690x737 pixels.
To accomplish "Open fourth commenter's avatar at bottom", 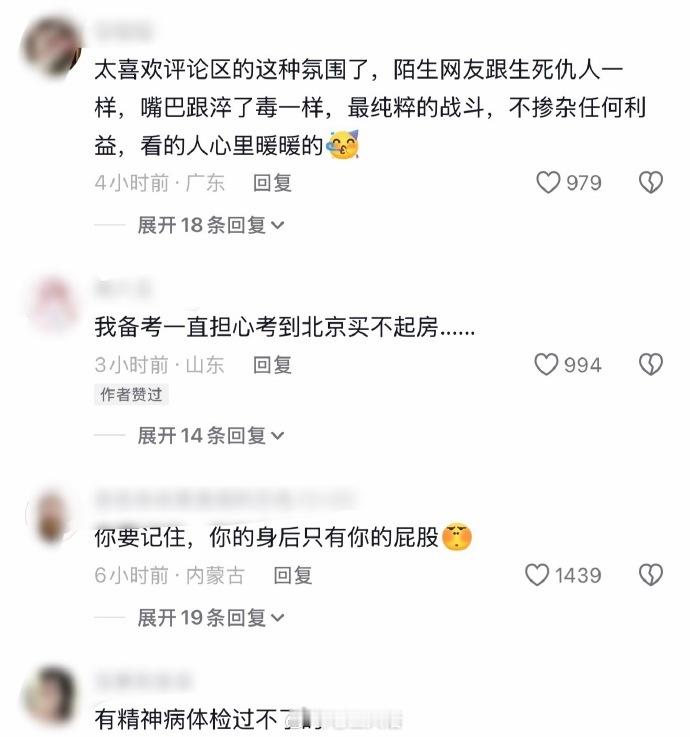I will coord(51,696).
